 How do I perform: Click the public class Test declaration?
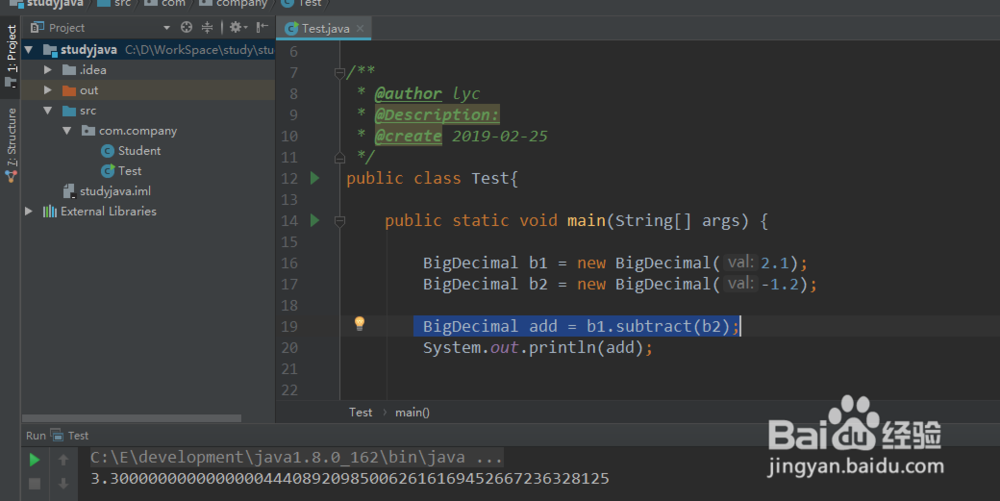(432, 178)
